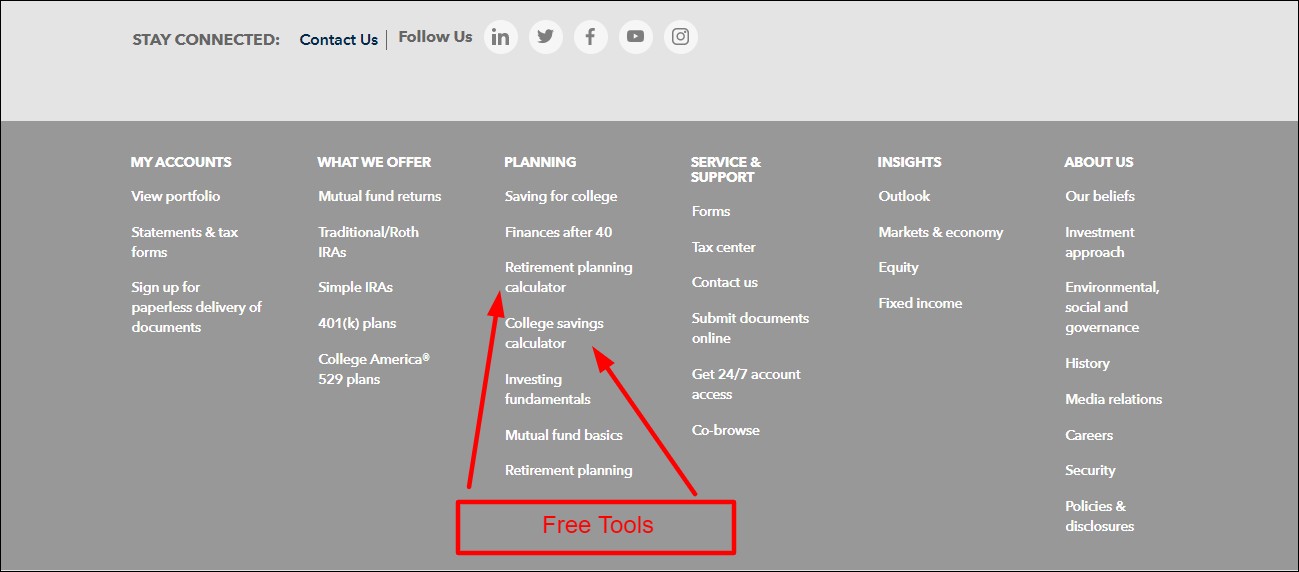Visit the Careers page link
The width and height of the screenshot is (1299, 572).
tap(1088, 435)
